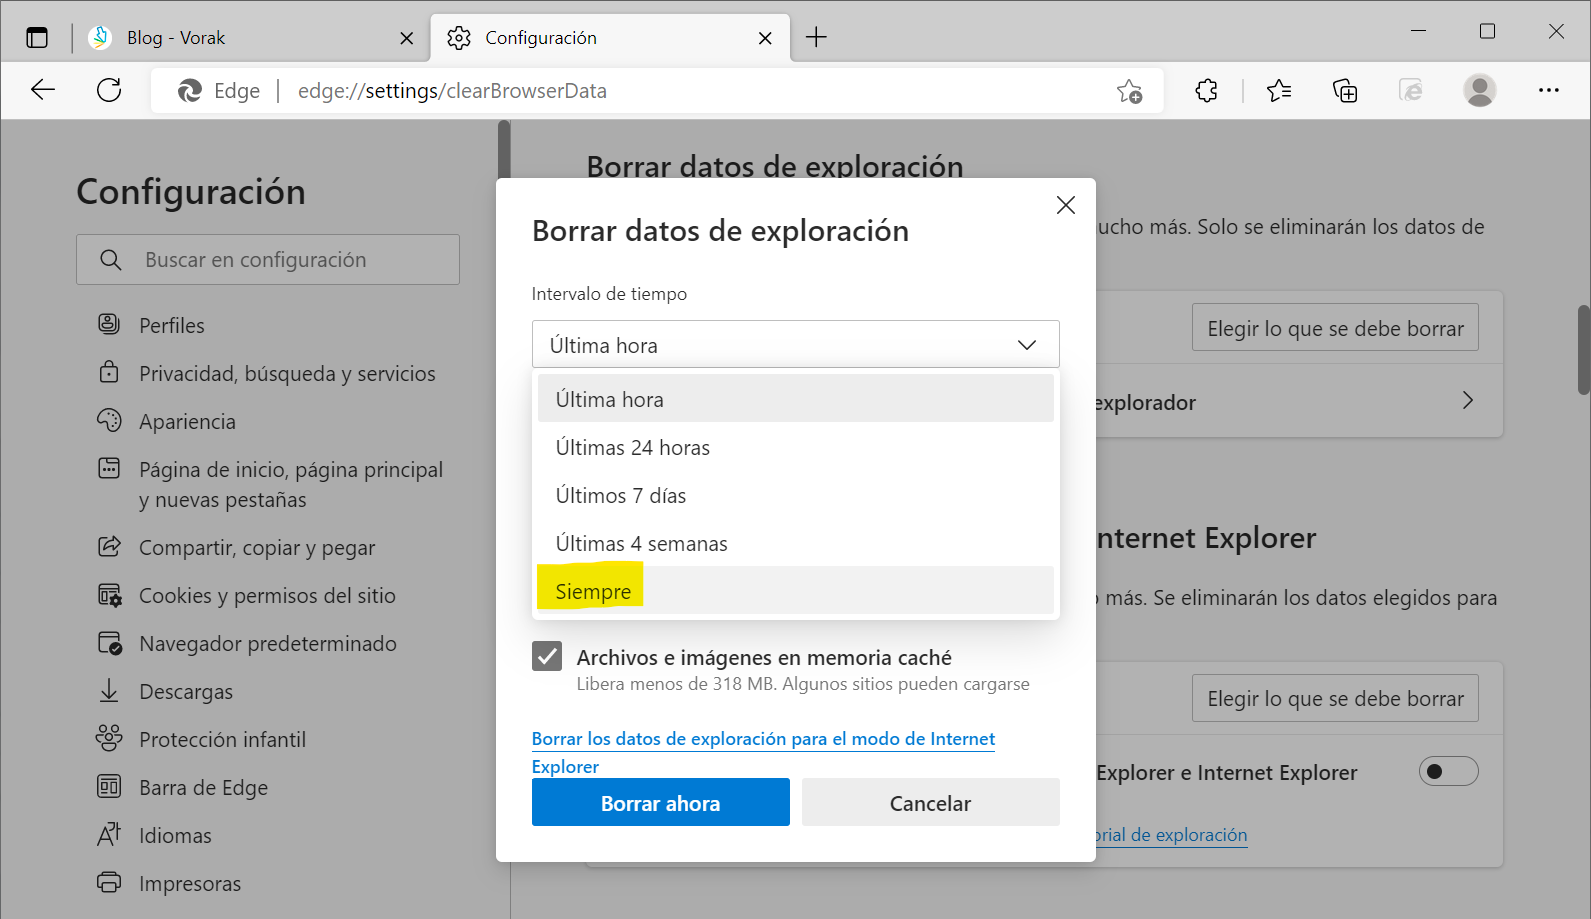1591x919 pixels.
Task: Go back with the back arrow
Action: pos(43,90)
